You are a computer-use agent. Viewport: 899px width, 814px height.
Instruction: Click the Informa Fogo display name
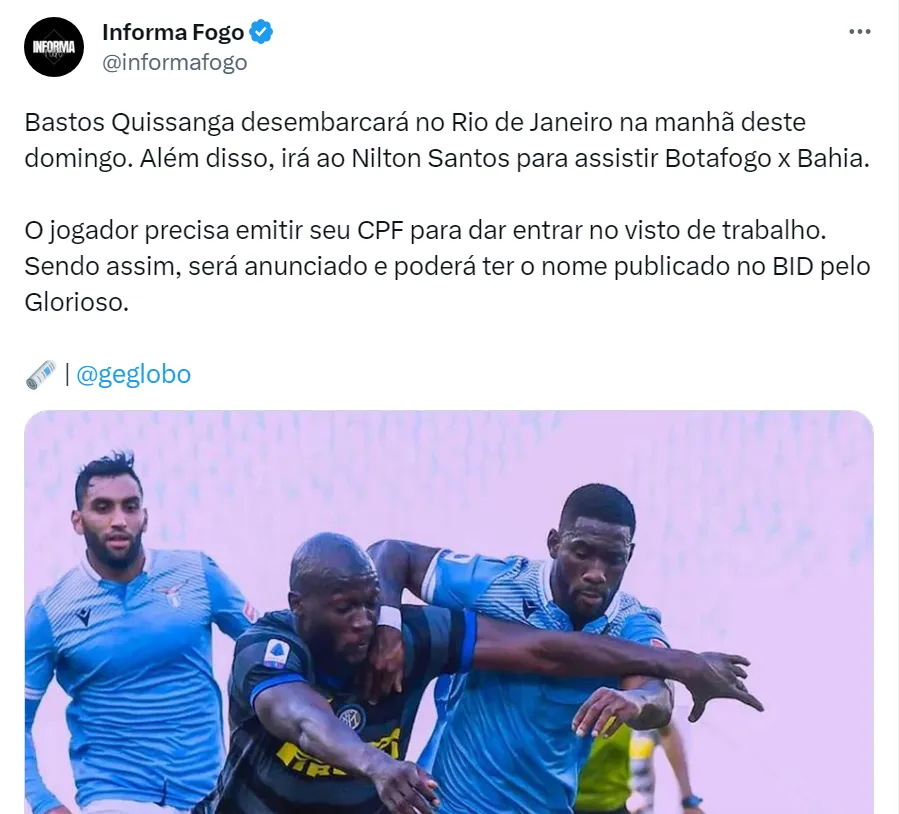173,33
